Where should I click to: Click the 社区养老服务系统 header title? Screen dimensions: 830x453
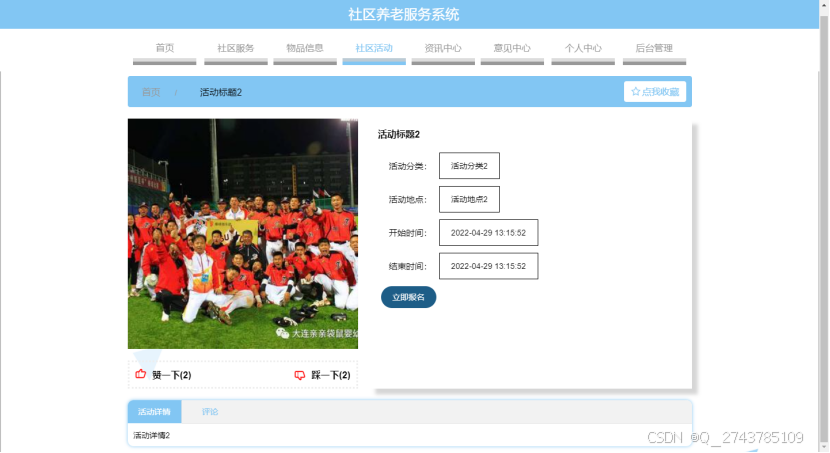click(403, 14)
